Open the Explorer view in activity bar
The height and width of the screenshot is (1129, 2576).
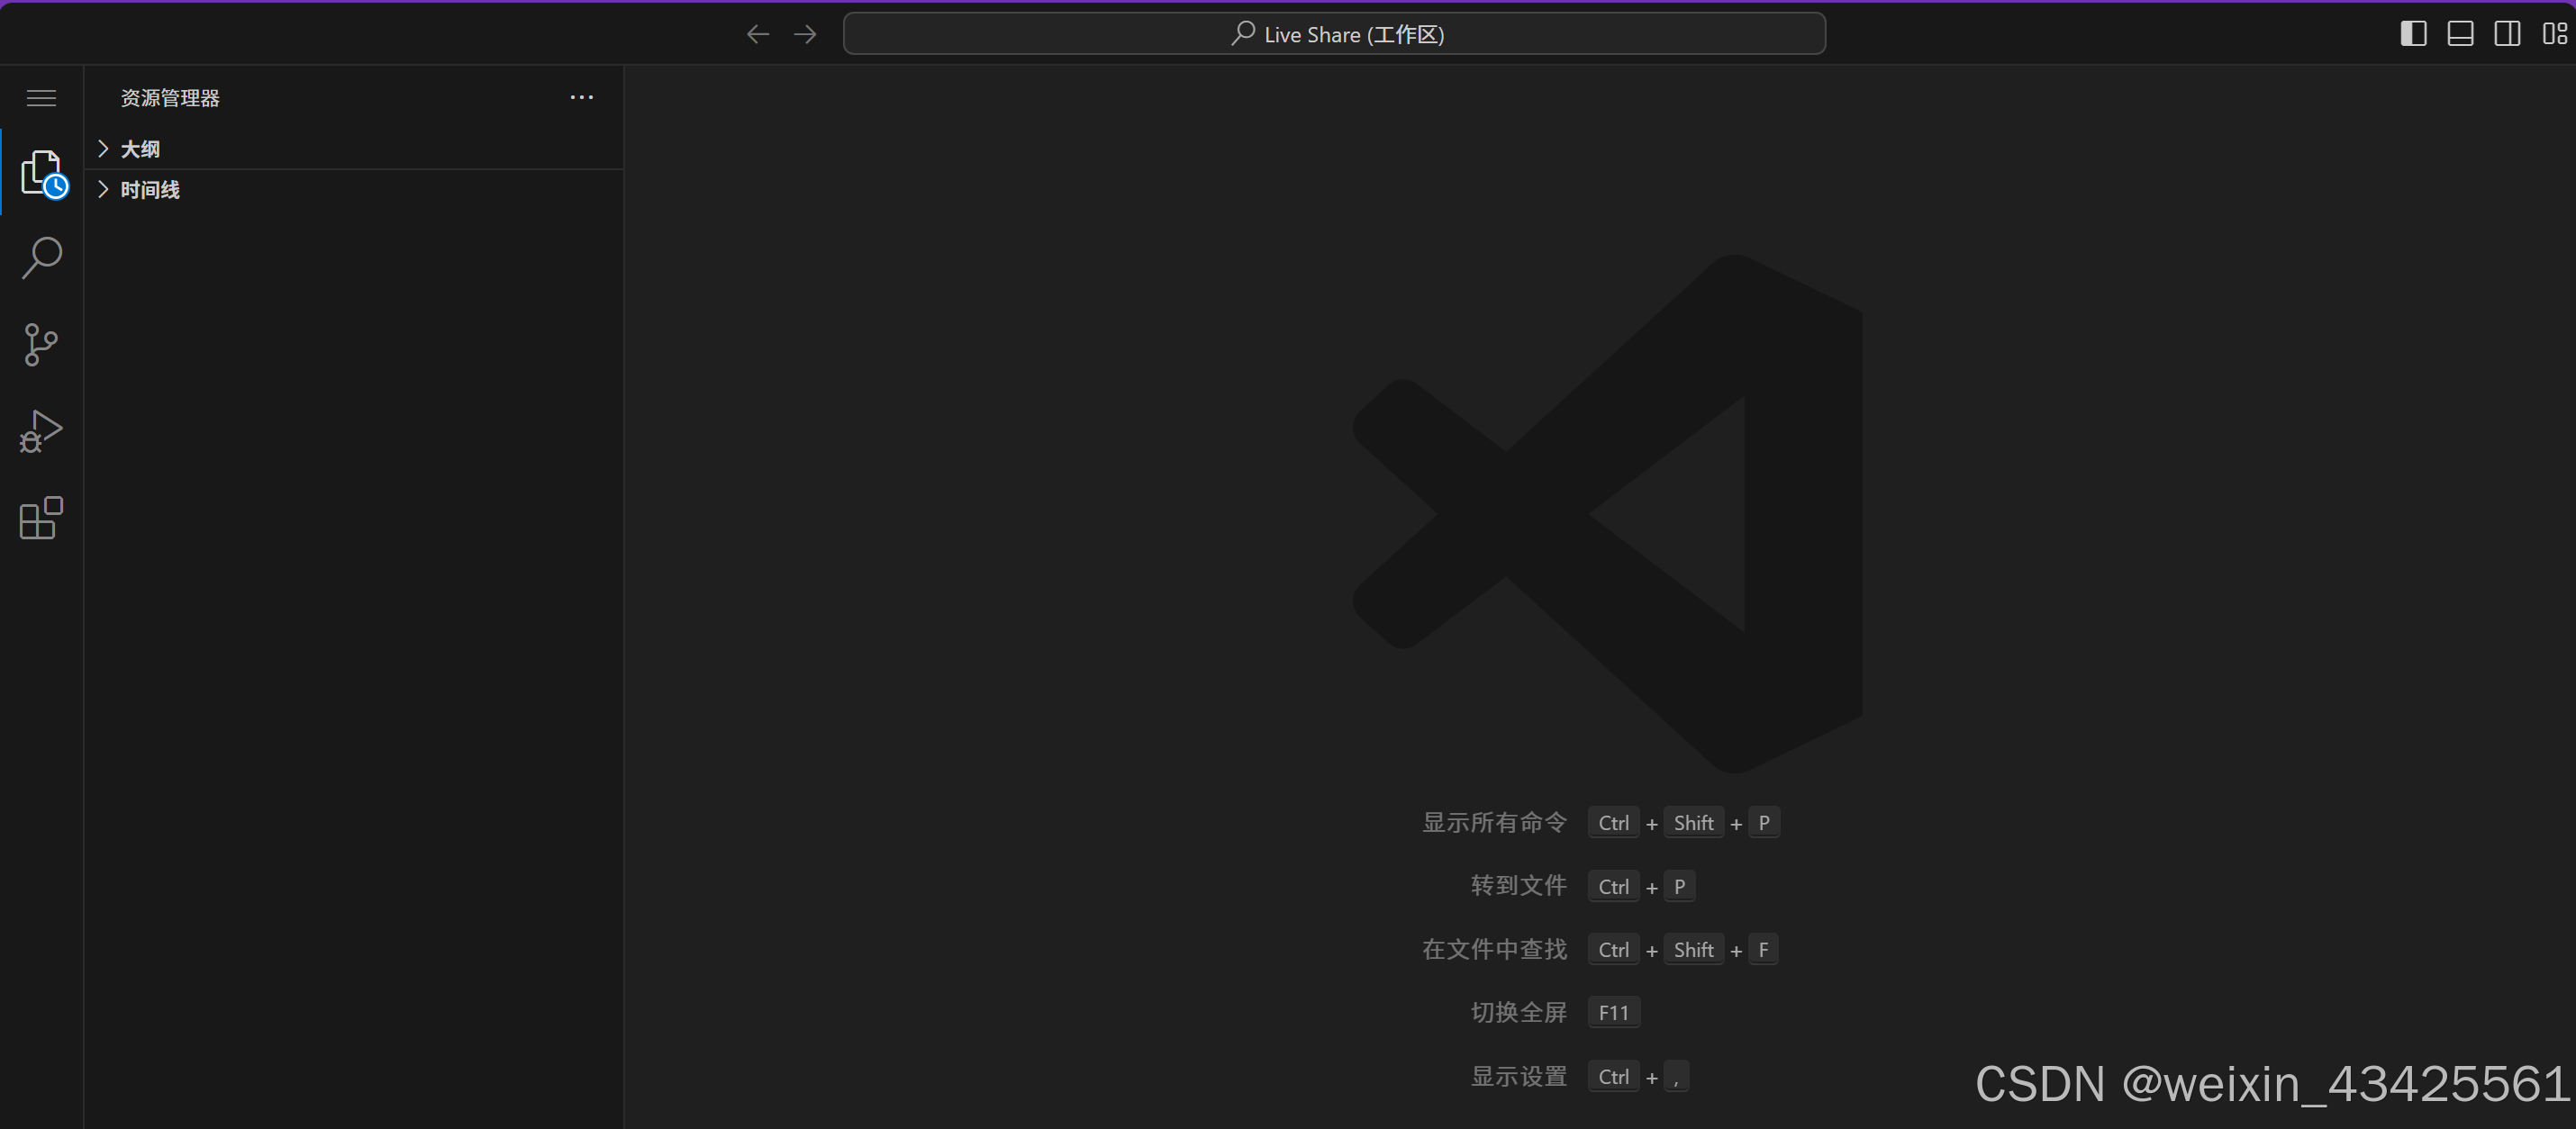tap(43, 174)
